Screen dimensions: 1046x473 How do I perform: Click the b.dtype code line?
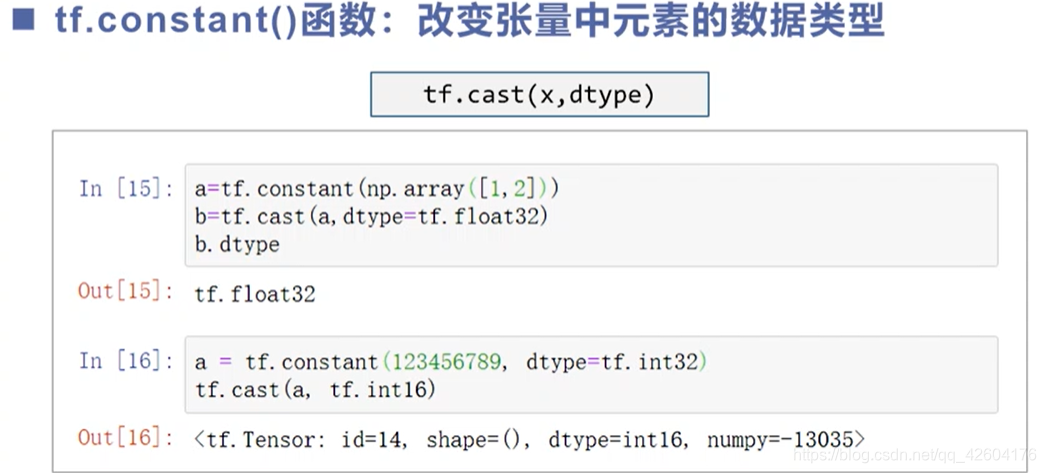point(237,245)
